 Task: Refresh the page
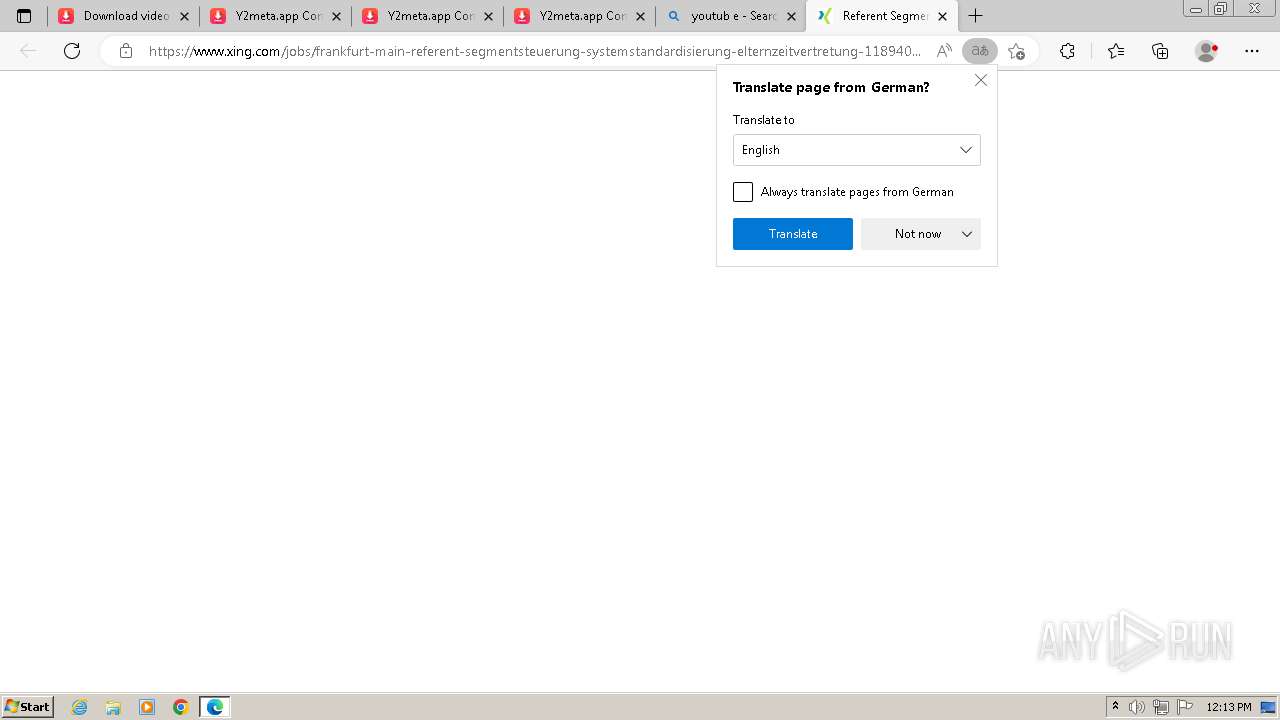pos(72,51)
